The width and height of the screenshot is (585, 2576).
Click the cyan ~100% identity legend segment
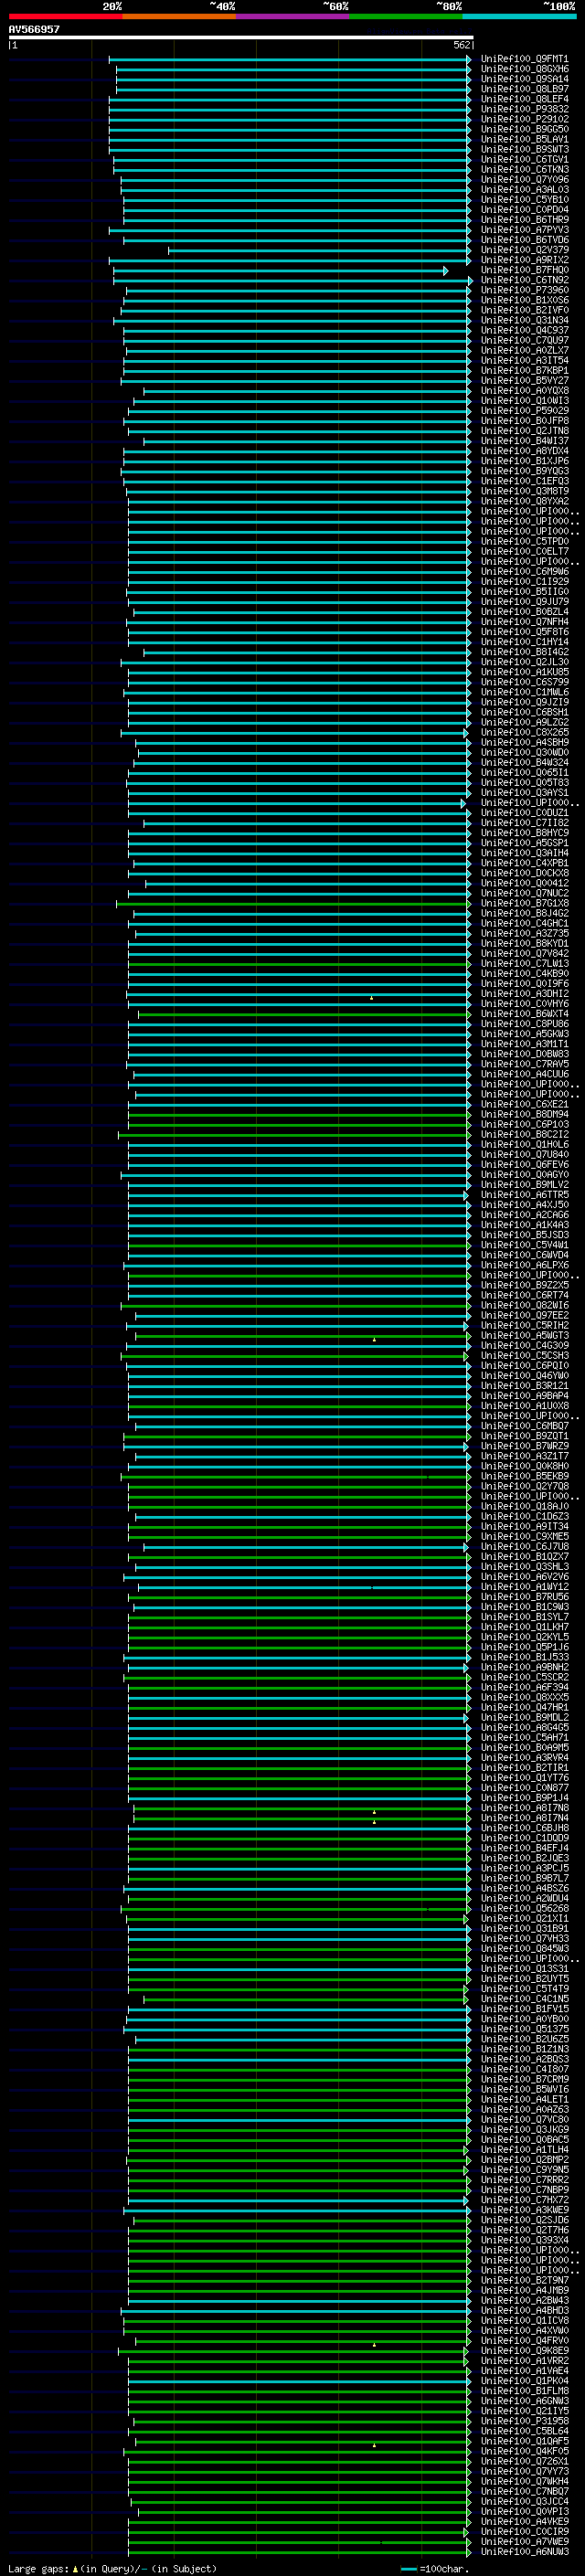(519, 16)
